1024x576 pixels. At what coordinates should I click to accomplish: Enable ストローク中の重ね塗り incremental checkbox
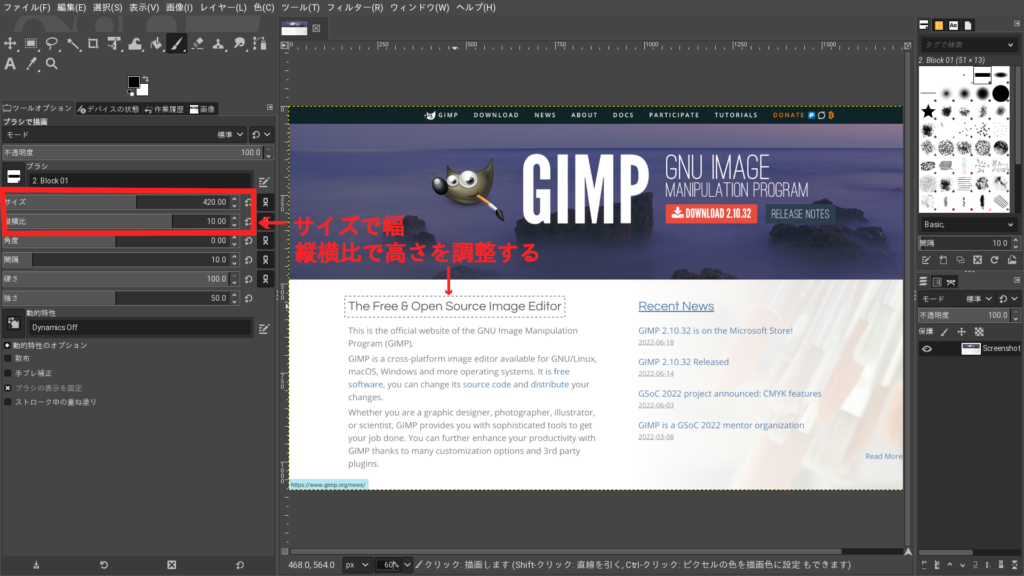click(x=8, y=402)
